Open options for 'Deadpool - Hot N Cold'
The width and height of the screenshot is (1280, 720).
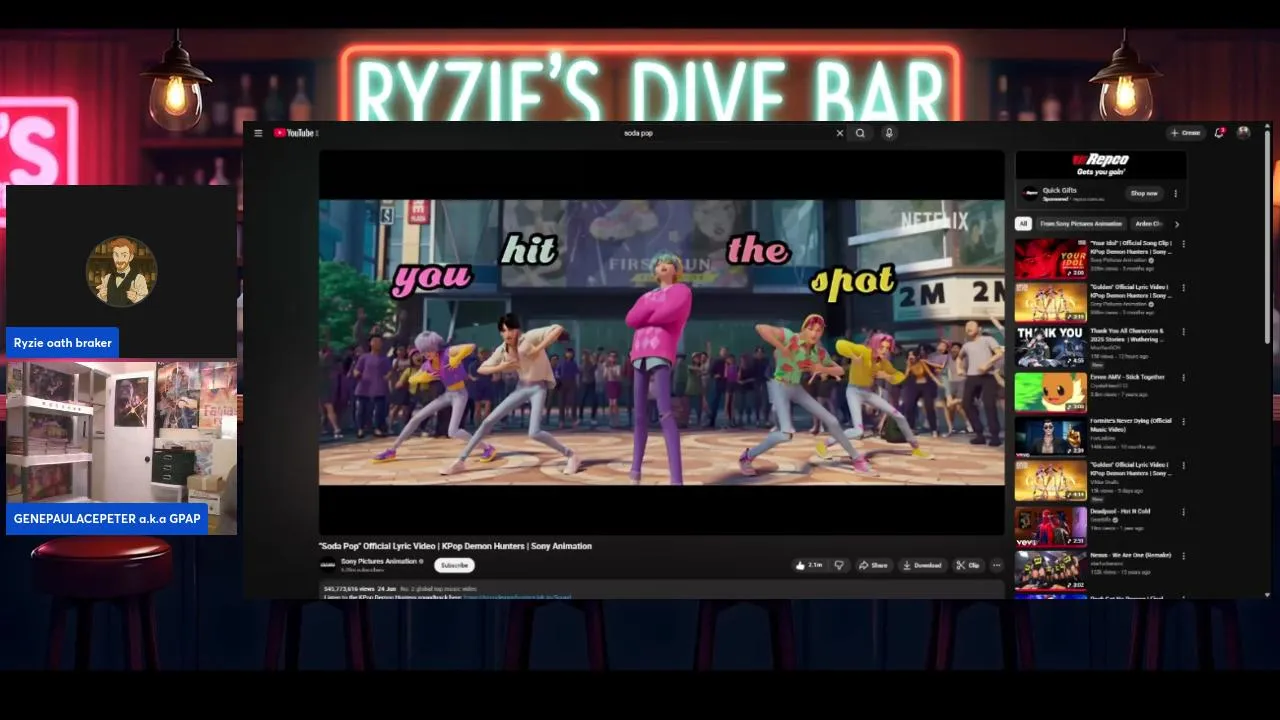point(1184,512)
